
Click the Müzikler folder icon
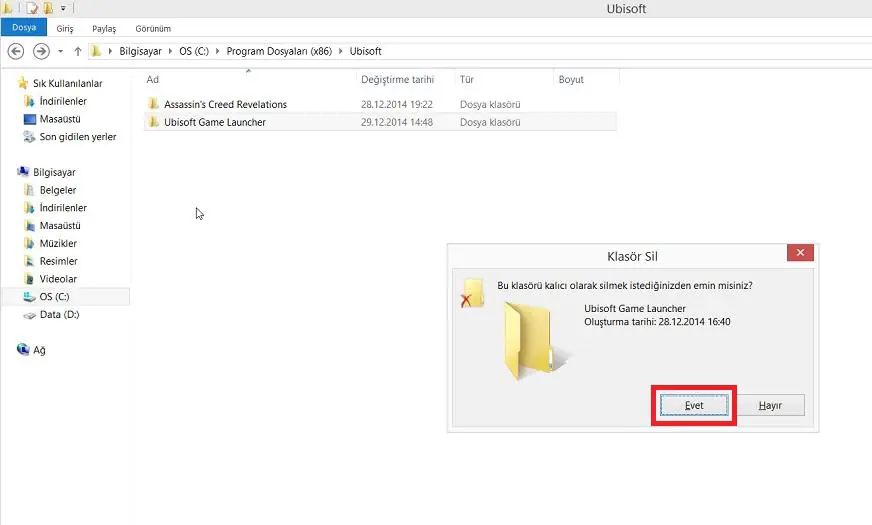29,244
